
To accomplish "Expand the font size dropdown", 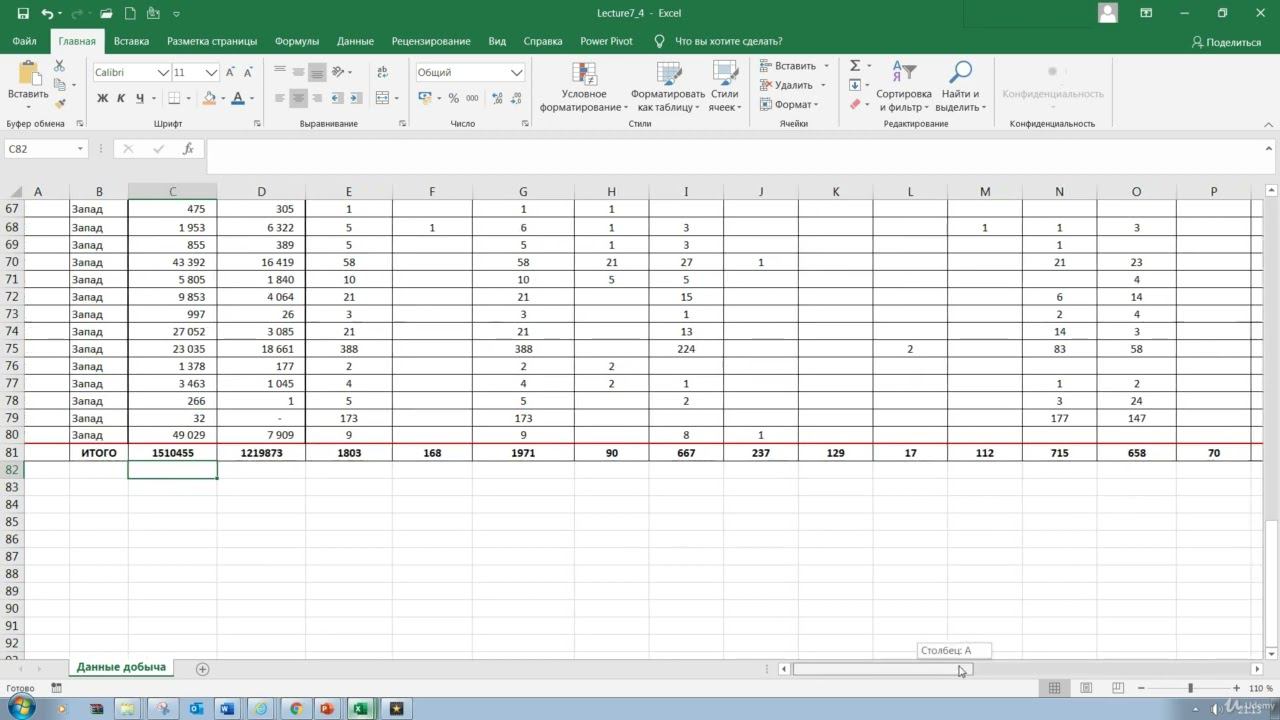I will pyautogui.click(x=211, y=73).
